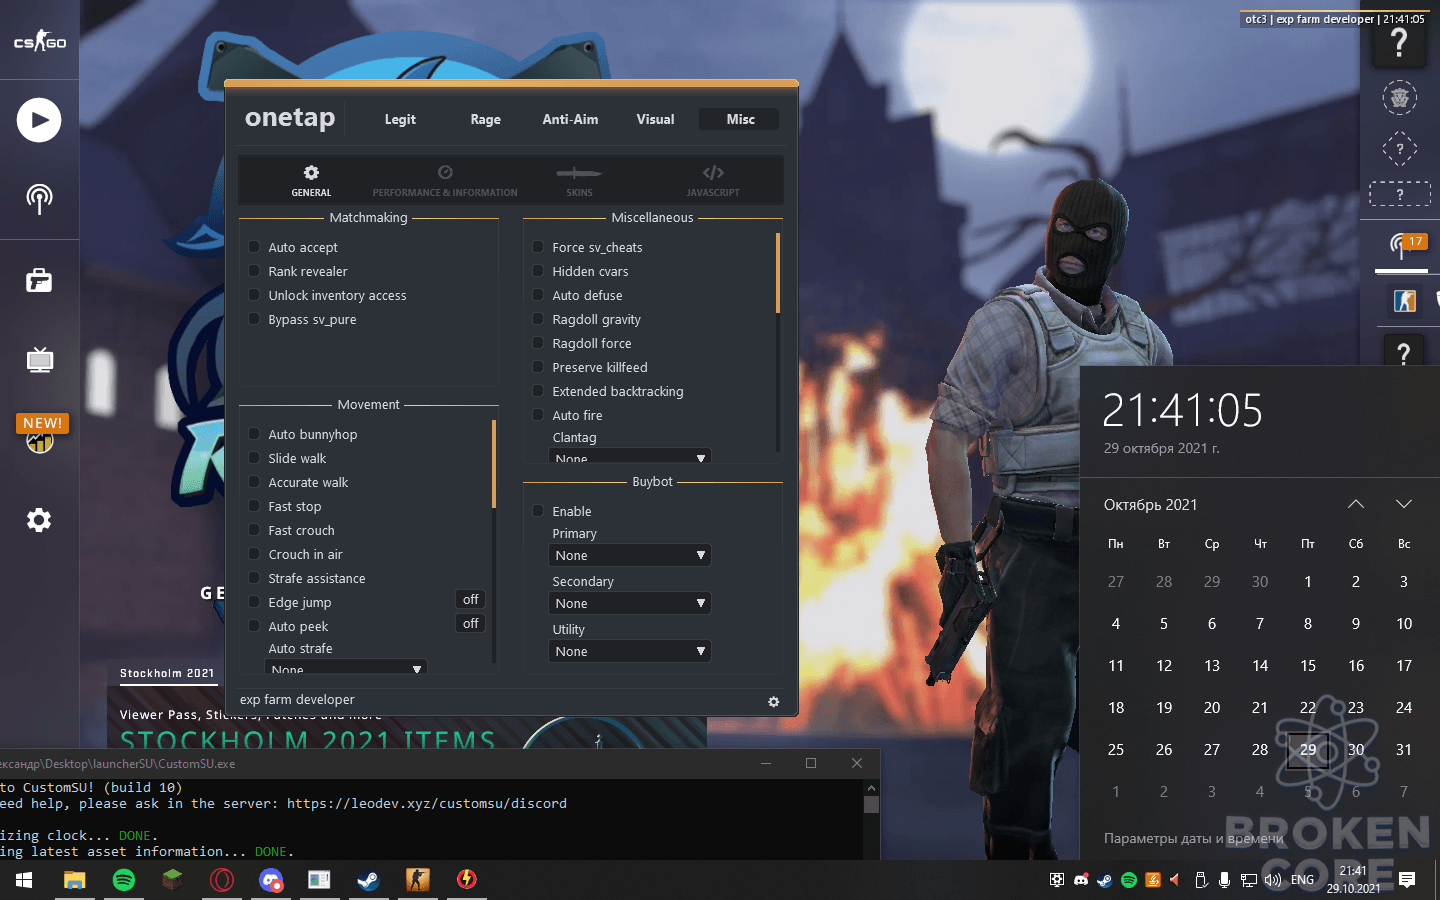1440x900 pixels.
Task: Open the Anti-Aim tab
Action: 571,119
